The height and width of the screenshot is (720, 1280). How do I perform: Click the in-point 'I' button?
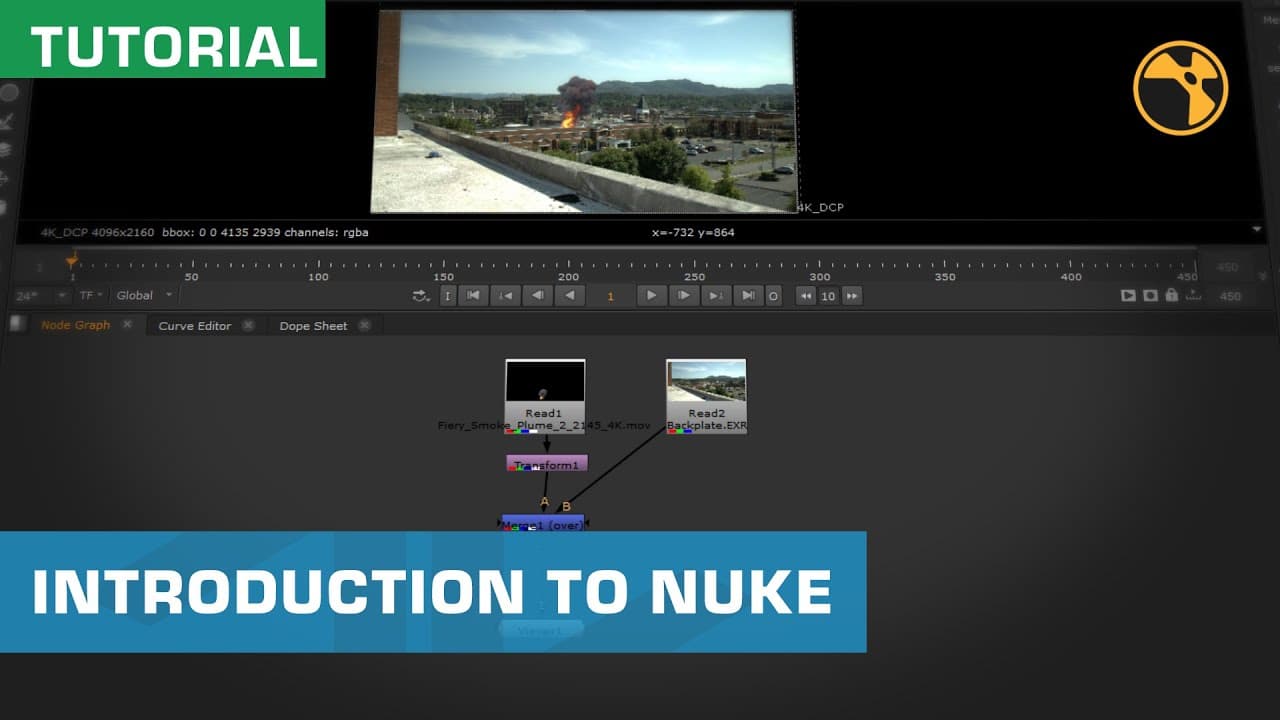pos(448,296)
